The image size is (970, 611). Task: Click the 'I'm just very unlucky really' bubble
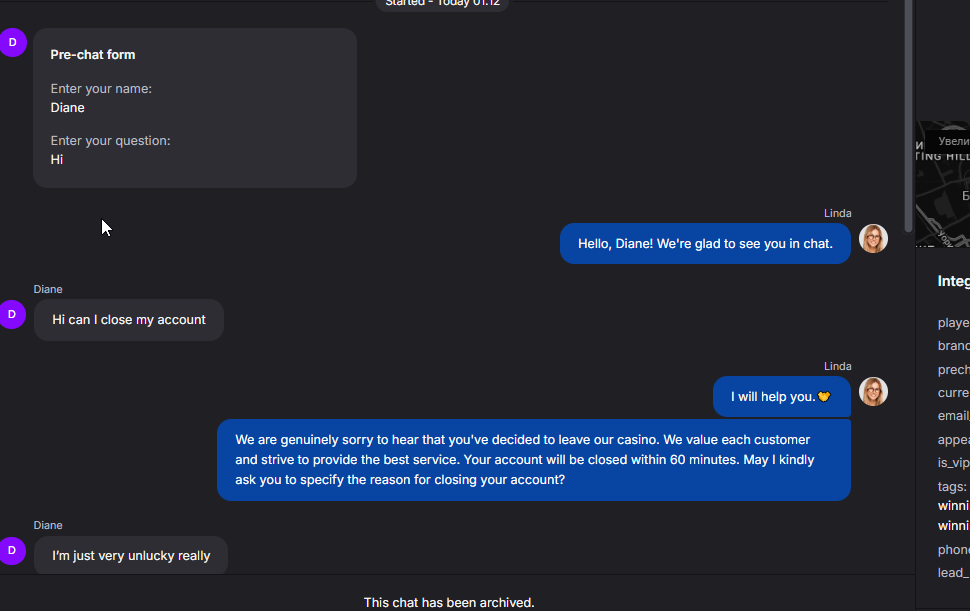(131, 556)
